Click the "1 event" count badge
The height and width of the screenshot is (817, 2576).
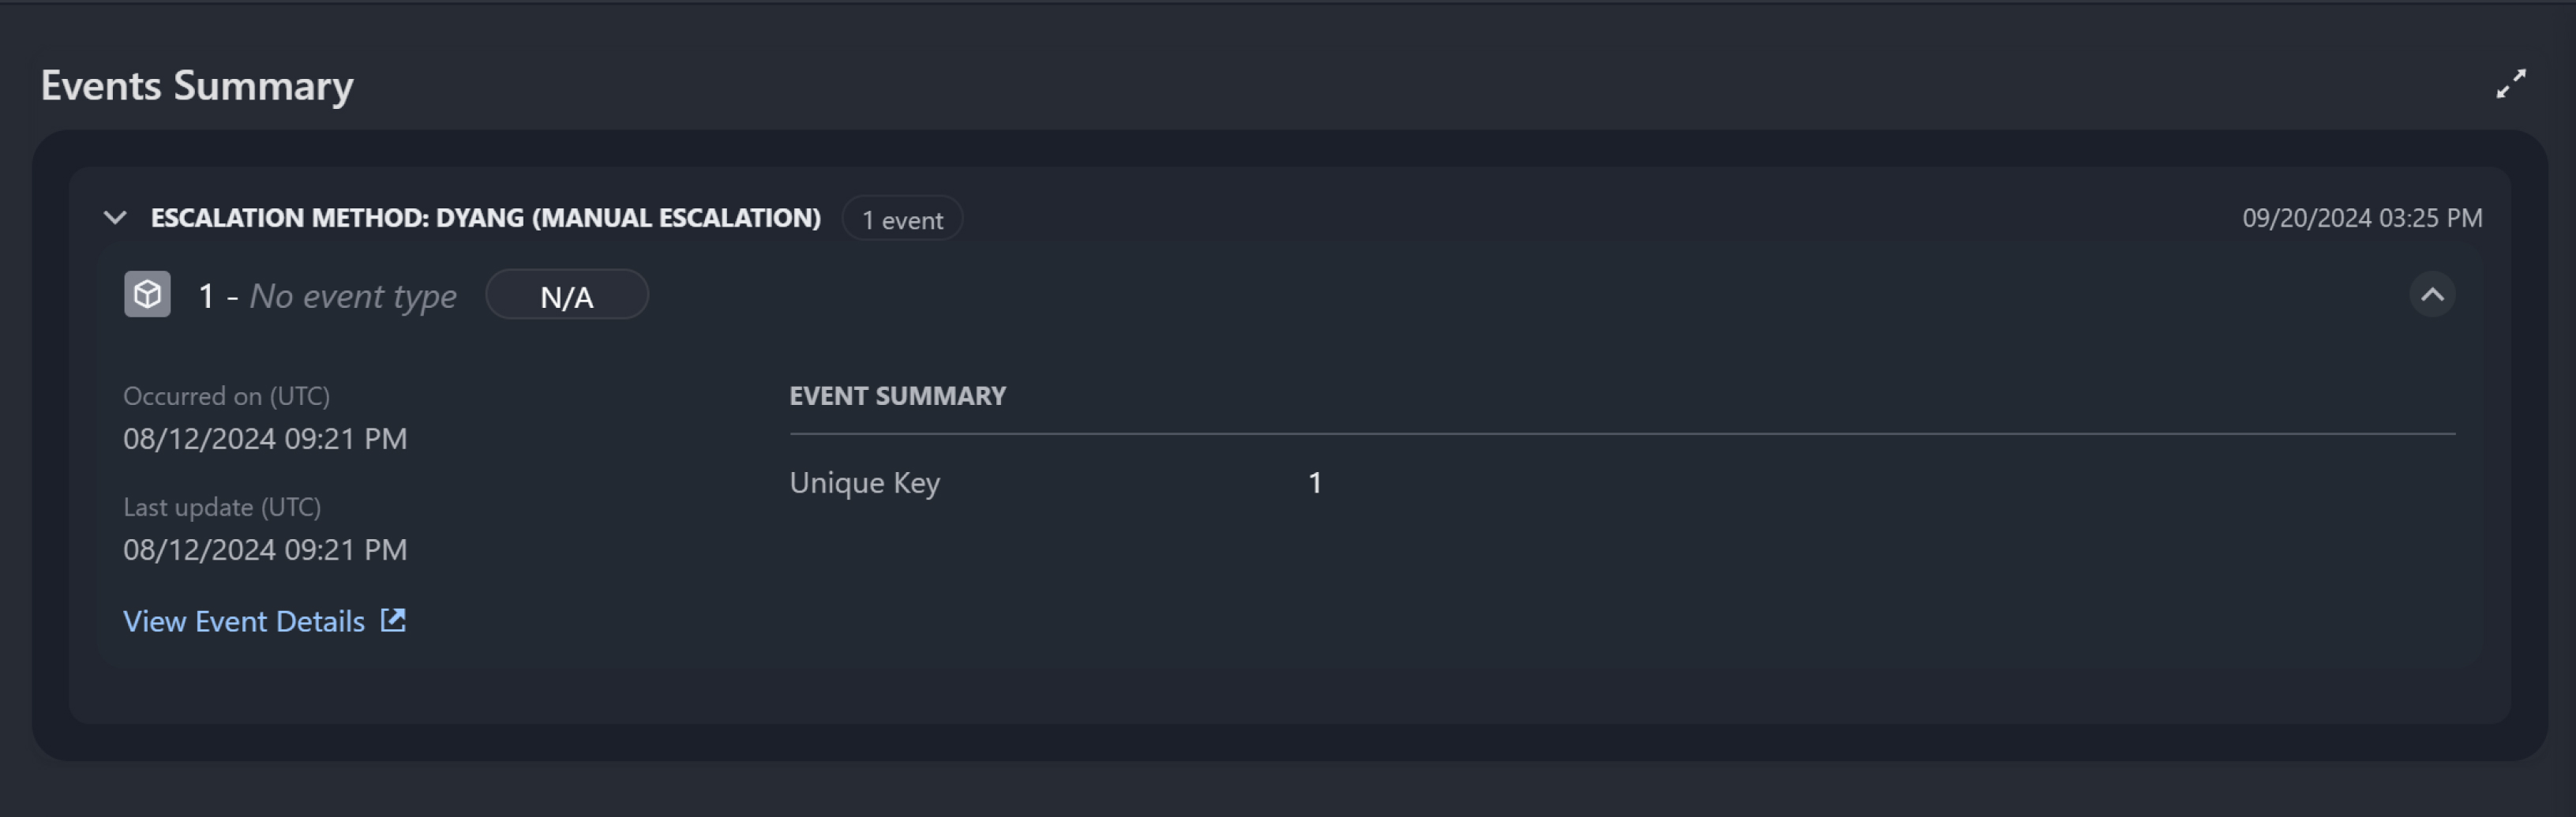(x=902, y=220)
